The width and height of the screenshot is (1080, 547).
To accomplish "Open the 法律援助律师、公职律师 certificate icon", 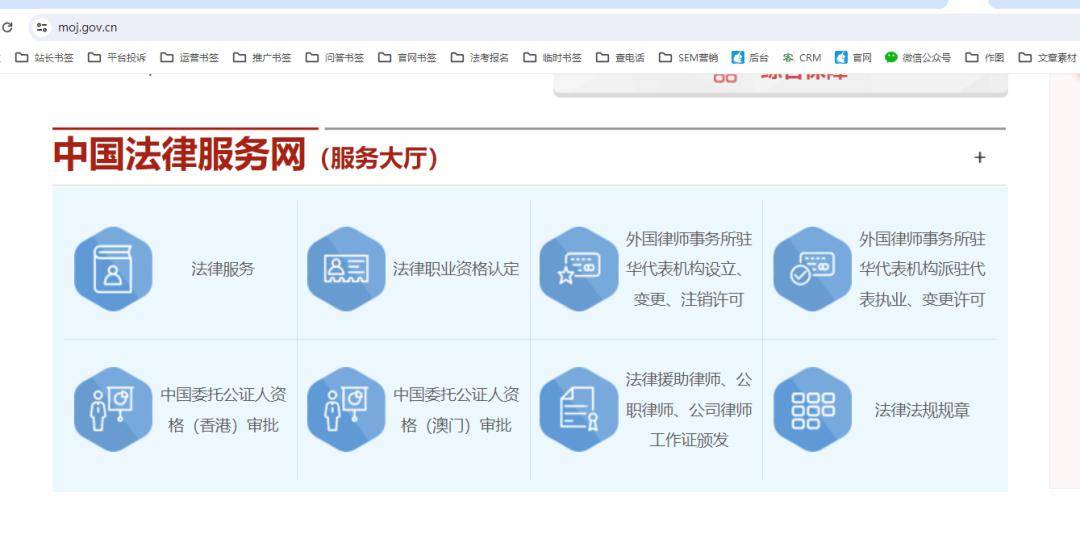I will [x=579, y=409].
